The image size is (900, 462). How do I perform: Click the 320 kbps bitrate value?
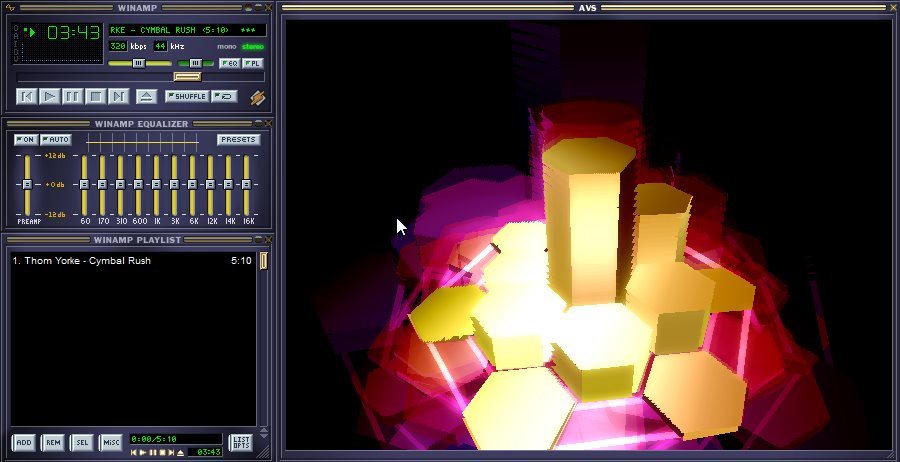pos(118,46)
